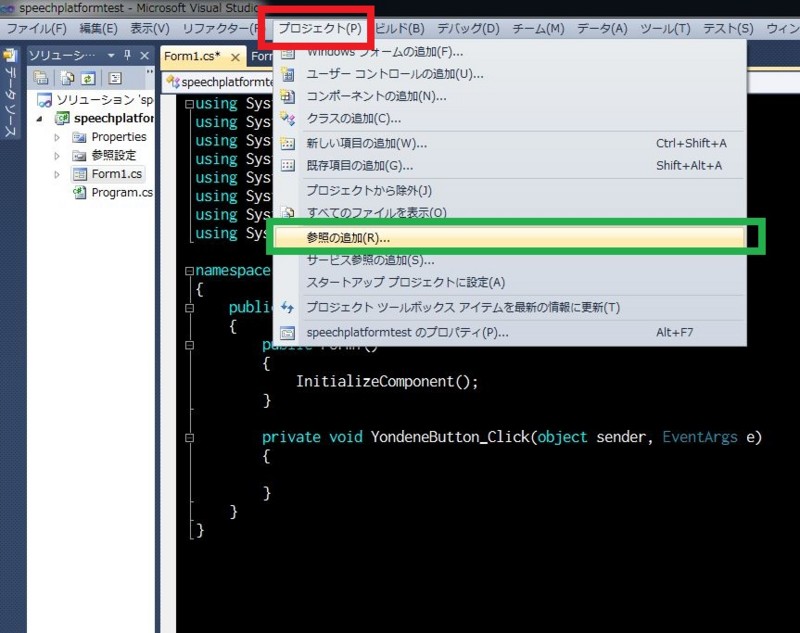Expand the Properties node
The image size is (800, 633).
pyautogui.click(x=57, y=137)
